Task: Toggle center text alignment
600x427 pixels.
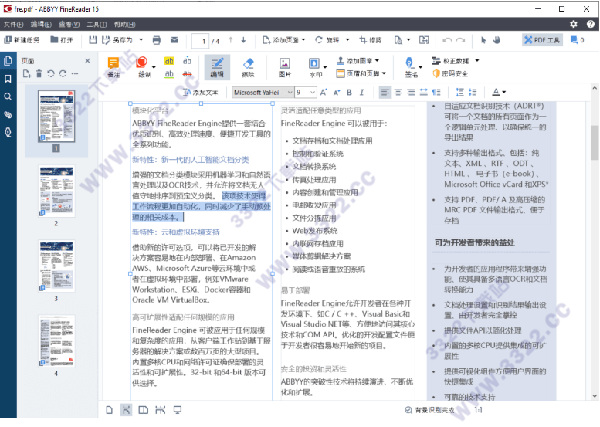Action: [398, 92]
